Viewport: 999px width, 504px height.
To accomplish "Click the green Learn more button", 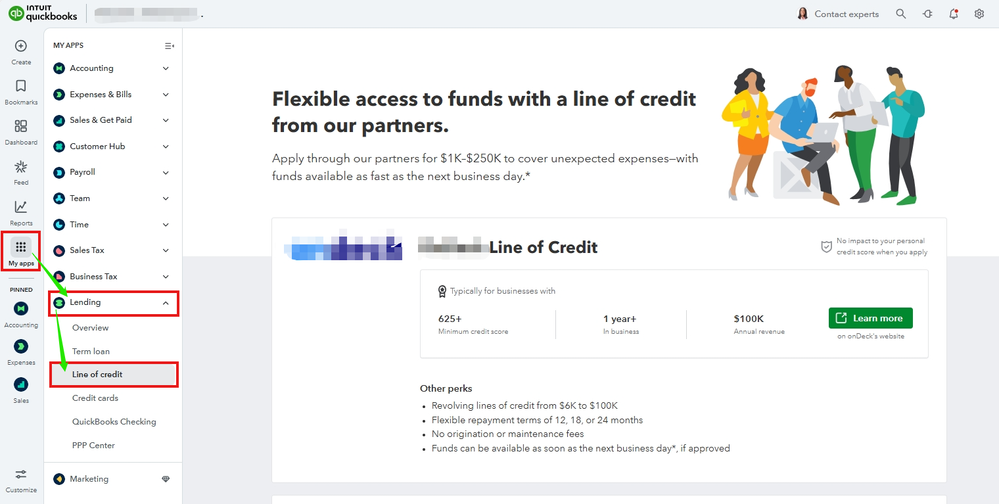I will point(870,318).
